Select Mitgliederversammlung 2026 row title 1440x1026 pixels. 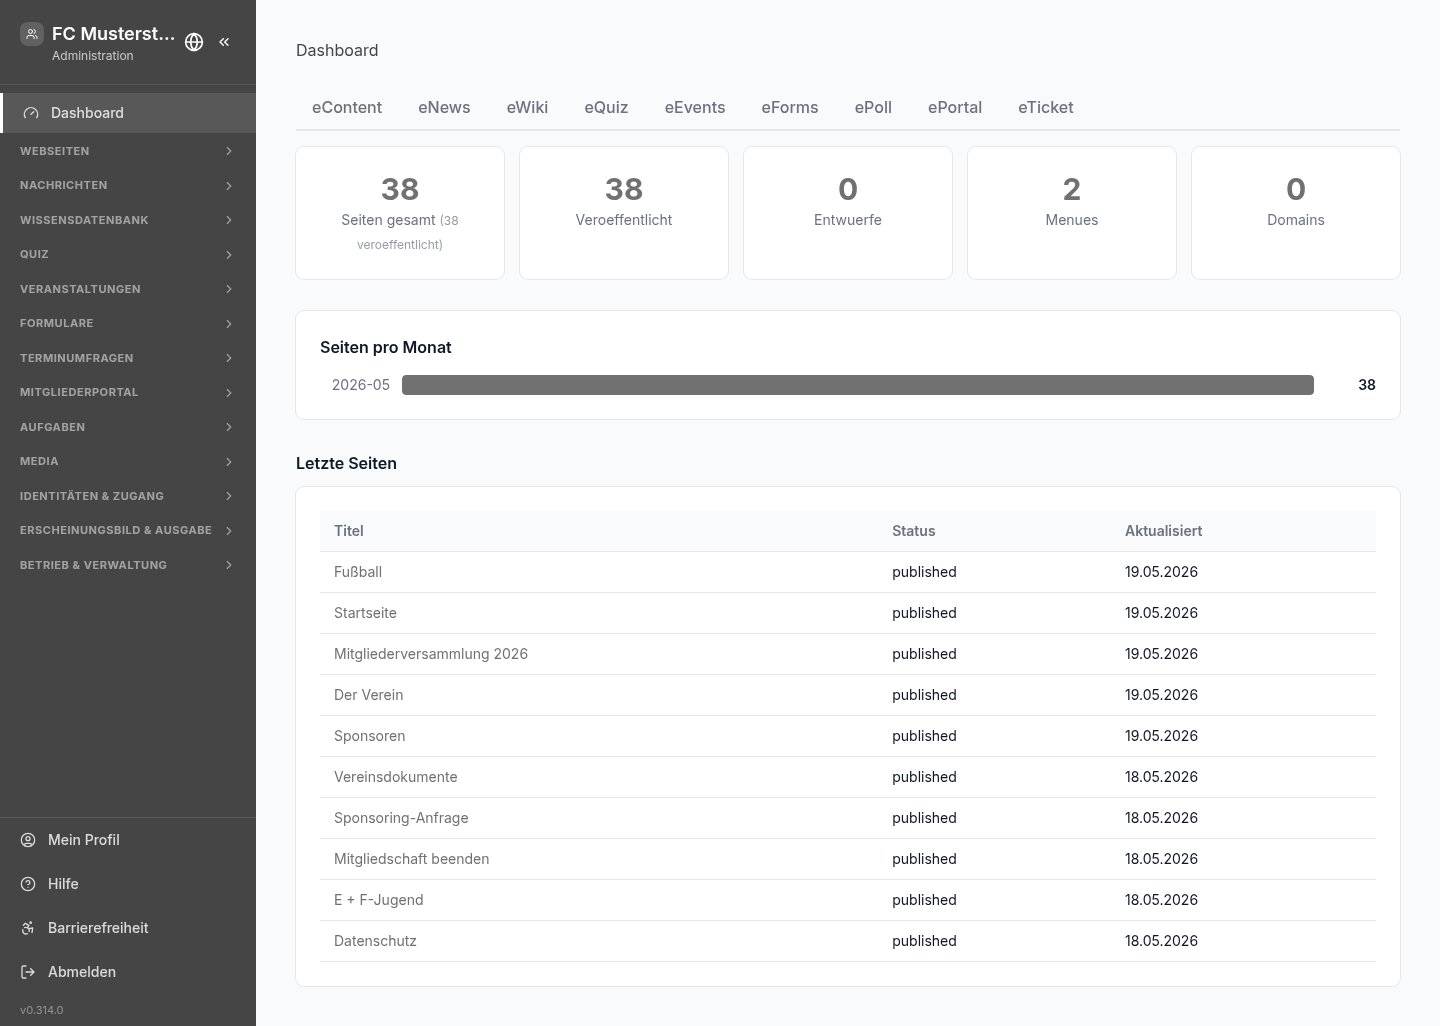(x=431, y=654)
